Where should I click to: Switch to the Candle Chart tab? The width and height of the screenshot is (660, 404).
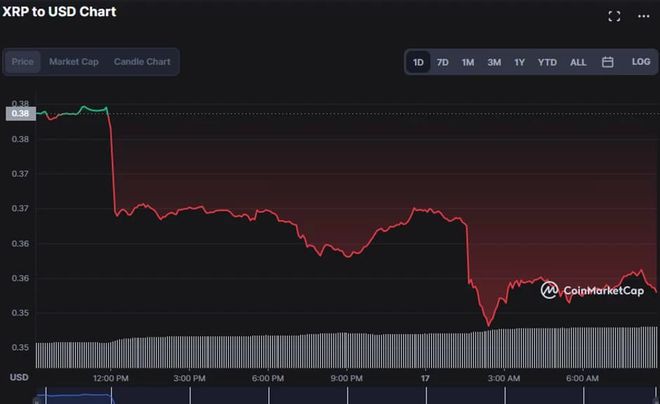tap(142, 62)
